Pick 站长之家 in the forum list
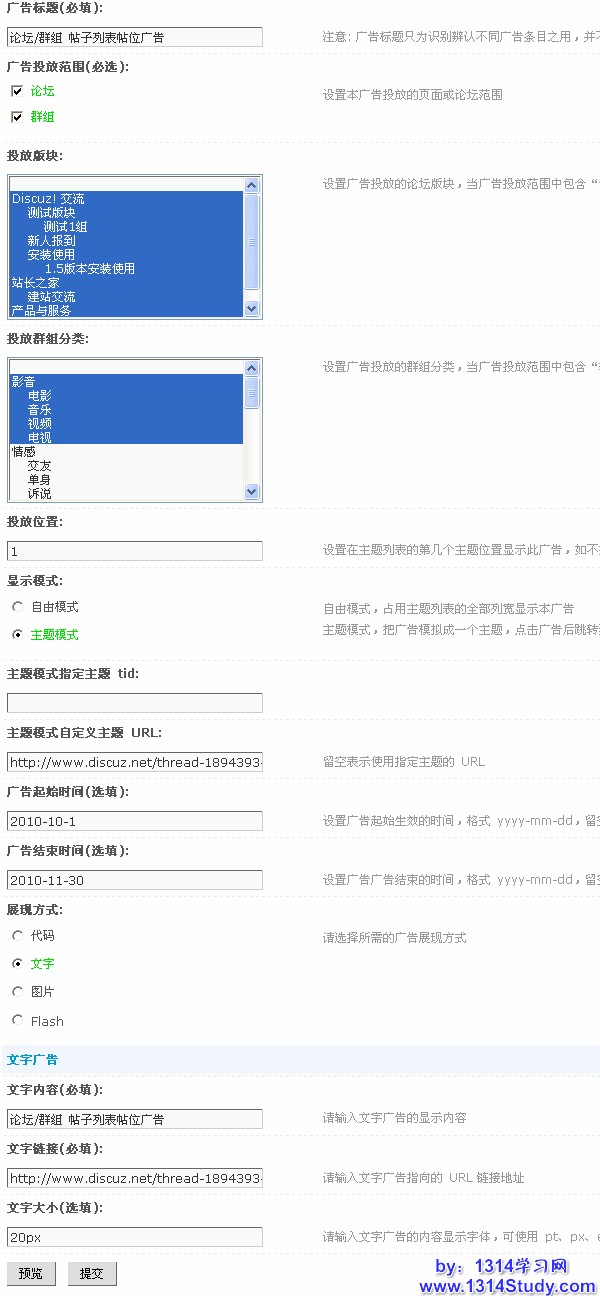Image resolution: width=600 pixels, height=1296 pixels. (35, 283)
